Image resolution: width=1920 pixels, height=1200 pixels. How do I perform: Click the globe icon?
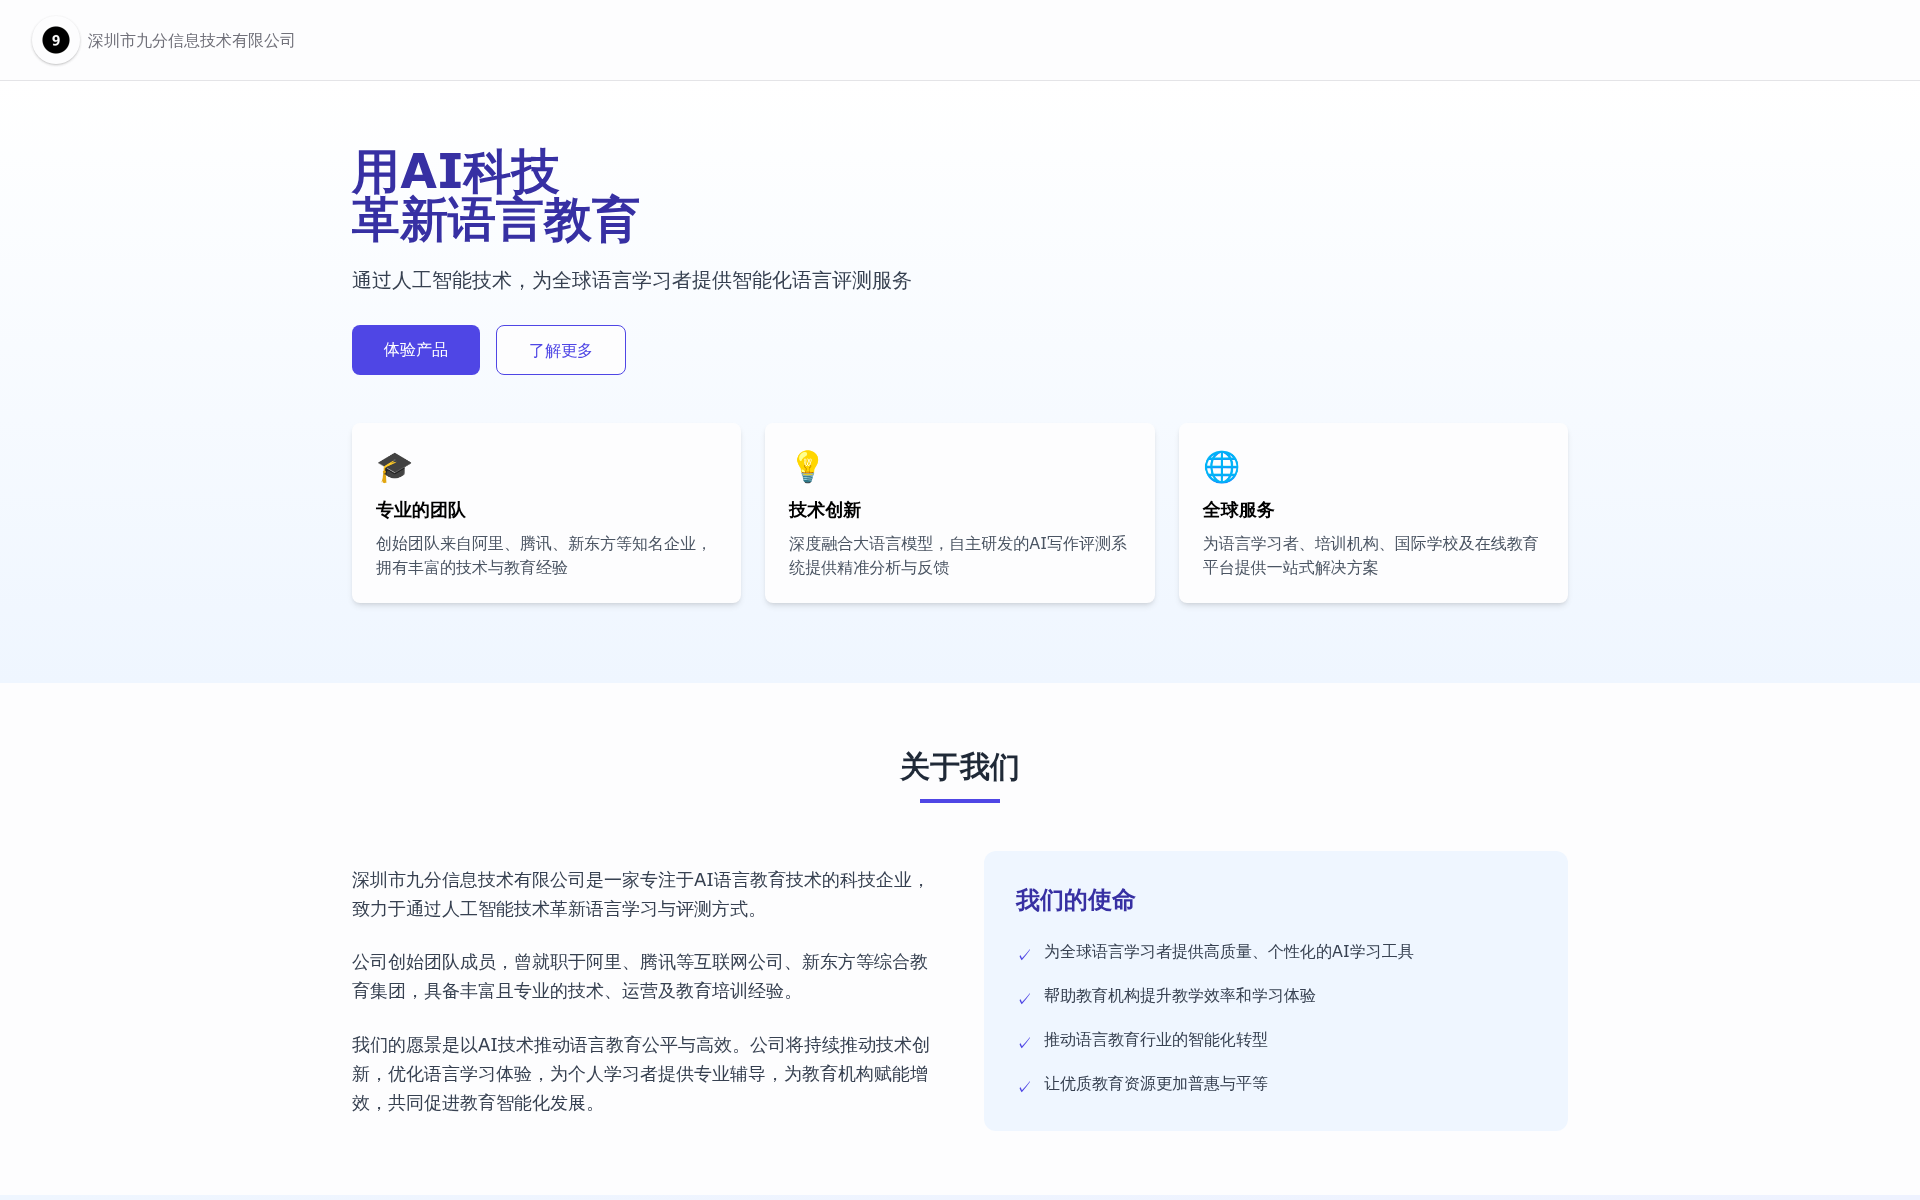coord(1221,467)
